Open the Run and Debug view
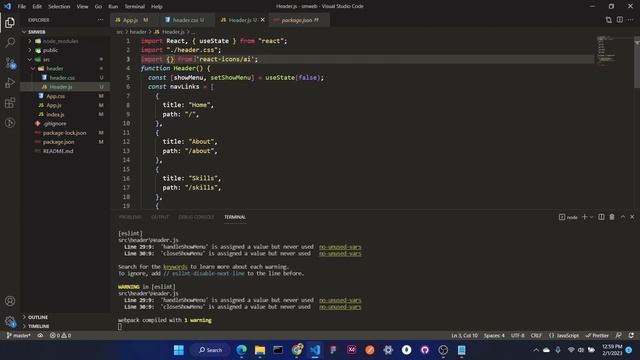The image size is (640, 360). [x=10, y=83]
